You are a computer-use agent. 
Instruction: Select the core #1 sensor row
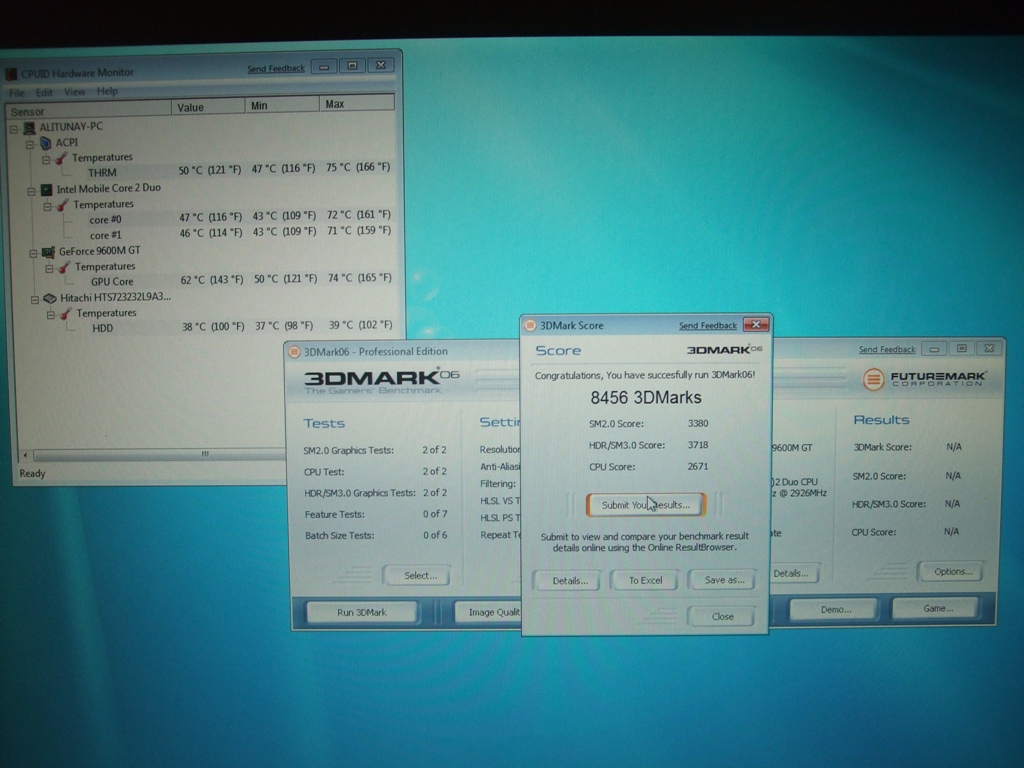[x=231, y=233]
